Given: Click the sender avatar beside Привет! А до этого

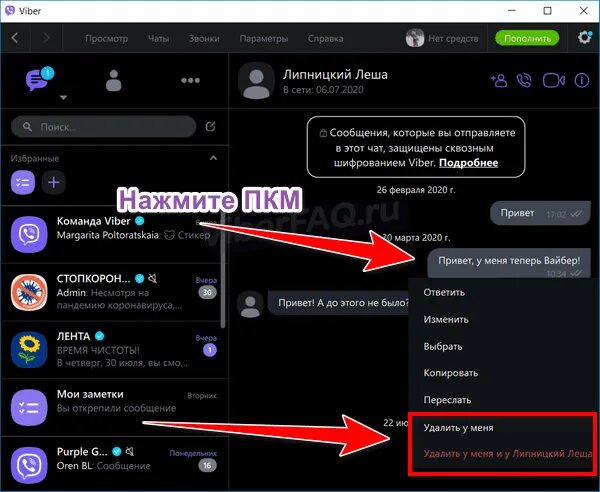Looking at the screenshot, I should click(250, 304).
